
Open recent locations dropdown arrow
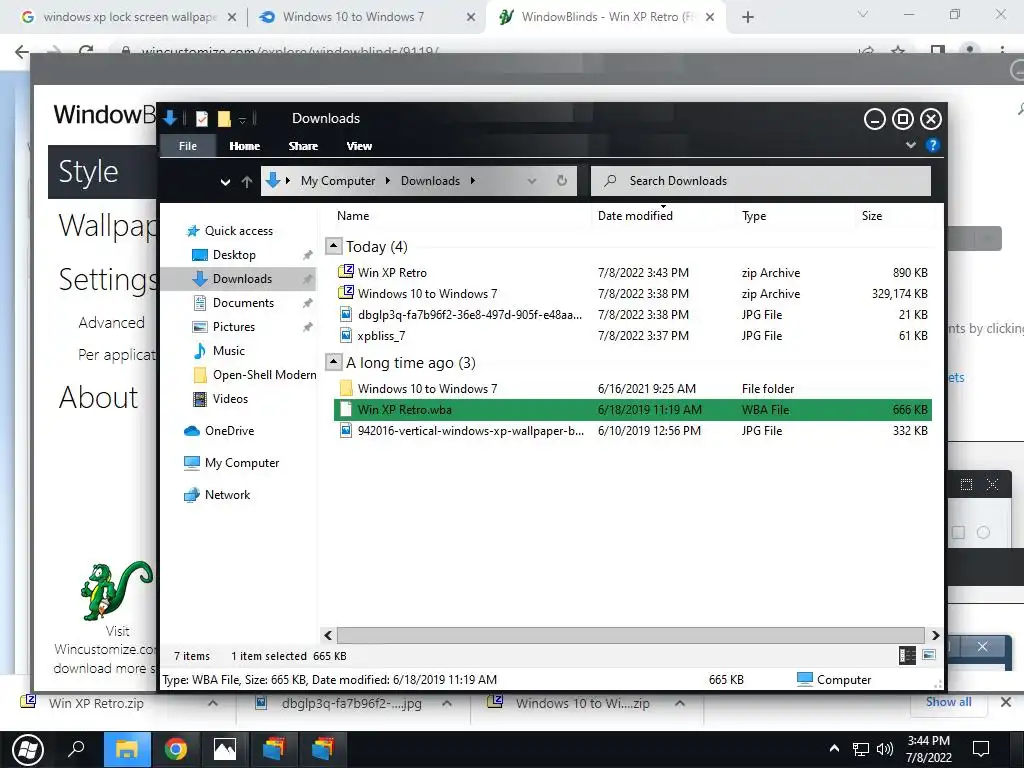[x=225, y=182]
